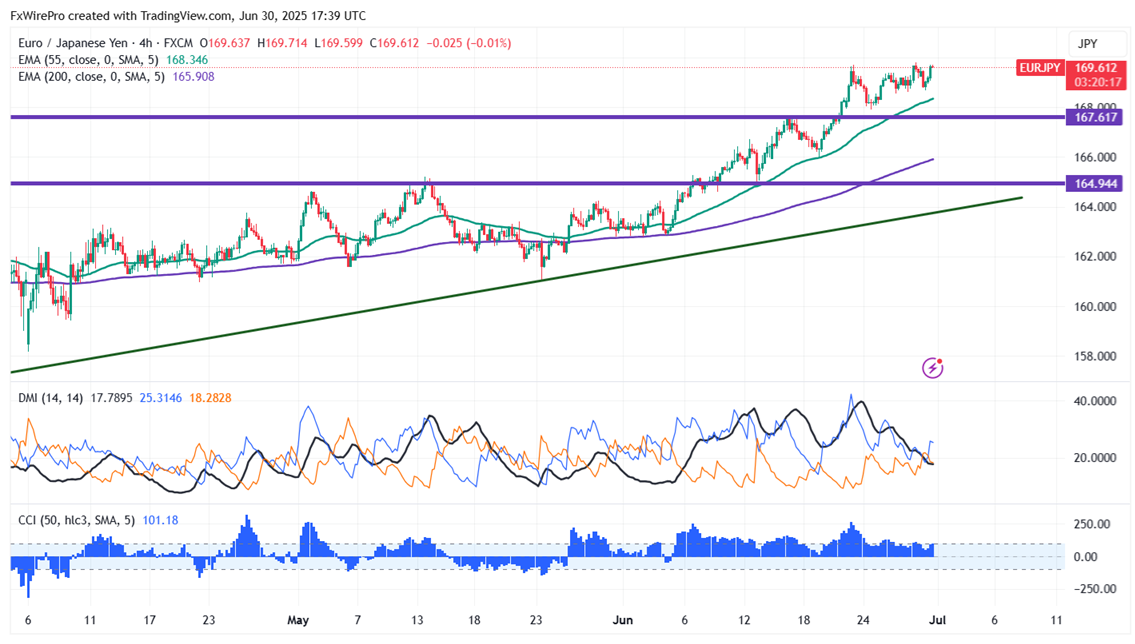Click the May date axis label

(x=298, y=620)
